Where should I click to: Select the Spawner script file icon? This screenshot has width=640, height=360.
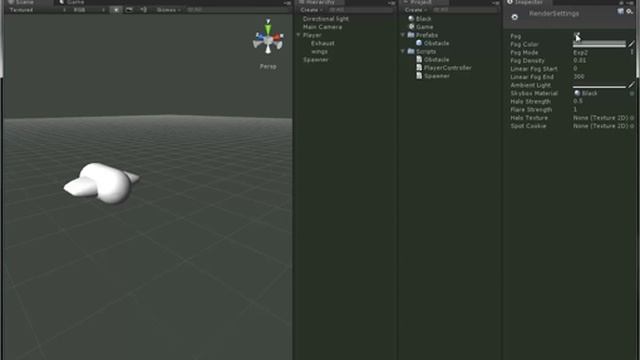[x=419, y=76]
